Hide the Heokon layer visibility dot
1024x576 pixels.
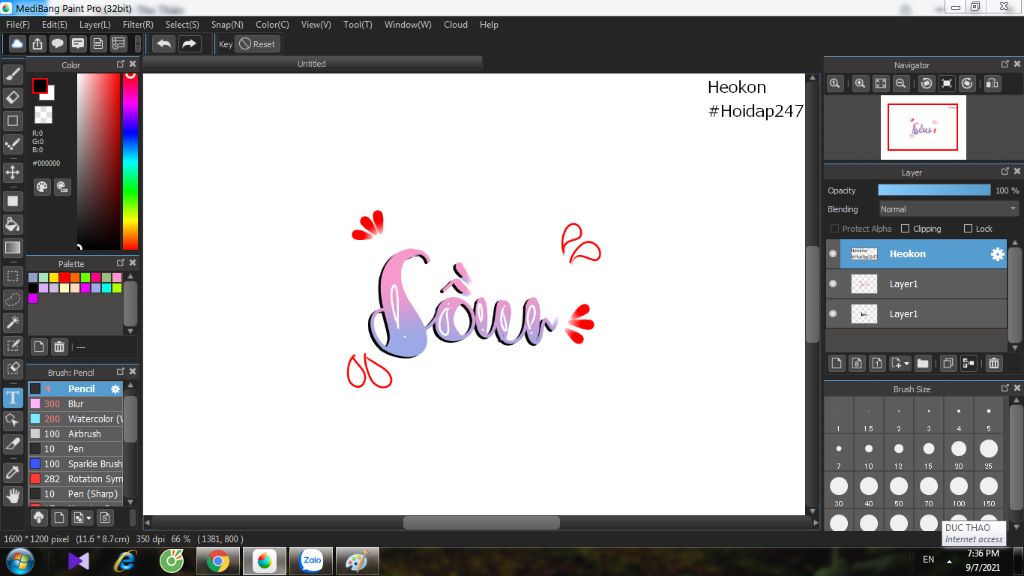833,254
